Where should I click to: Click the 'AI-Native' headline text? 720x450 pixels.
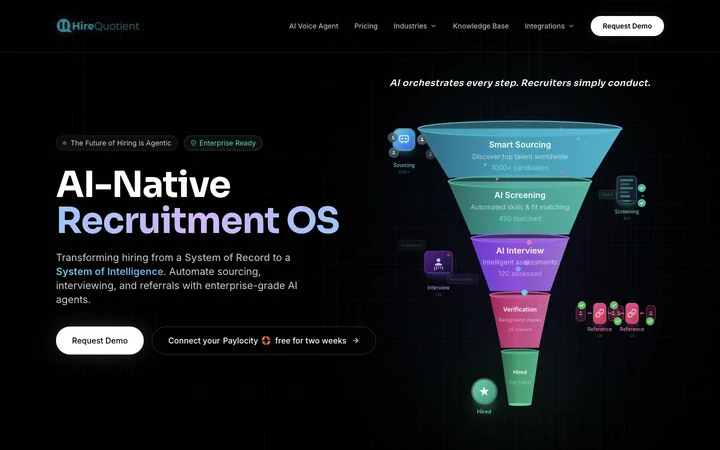point(143,184)
